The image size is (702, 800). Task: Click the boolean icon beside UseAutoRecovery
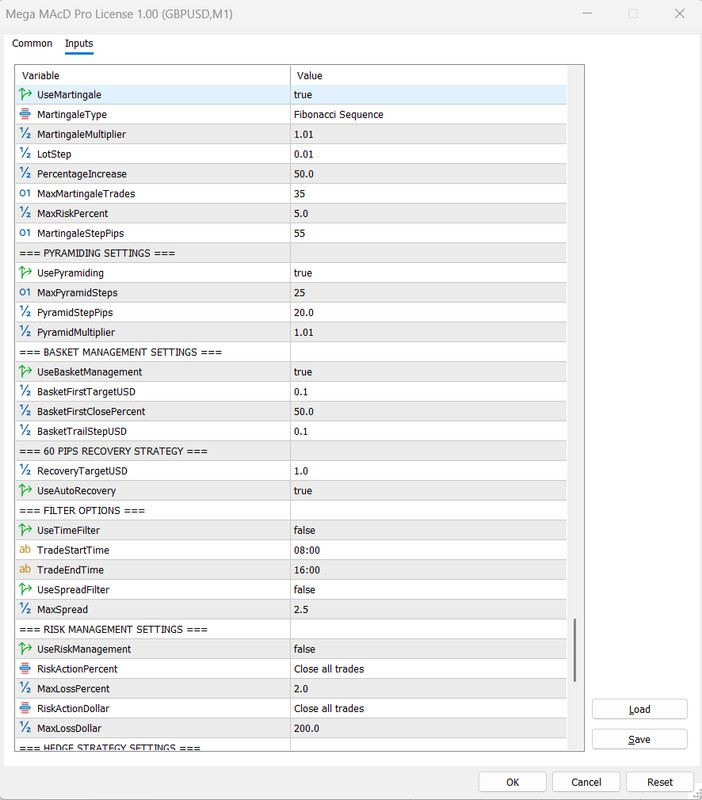point(25,490)
